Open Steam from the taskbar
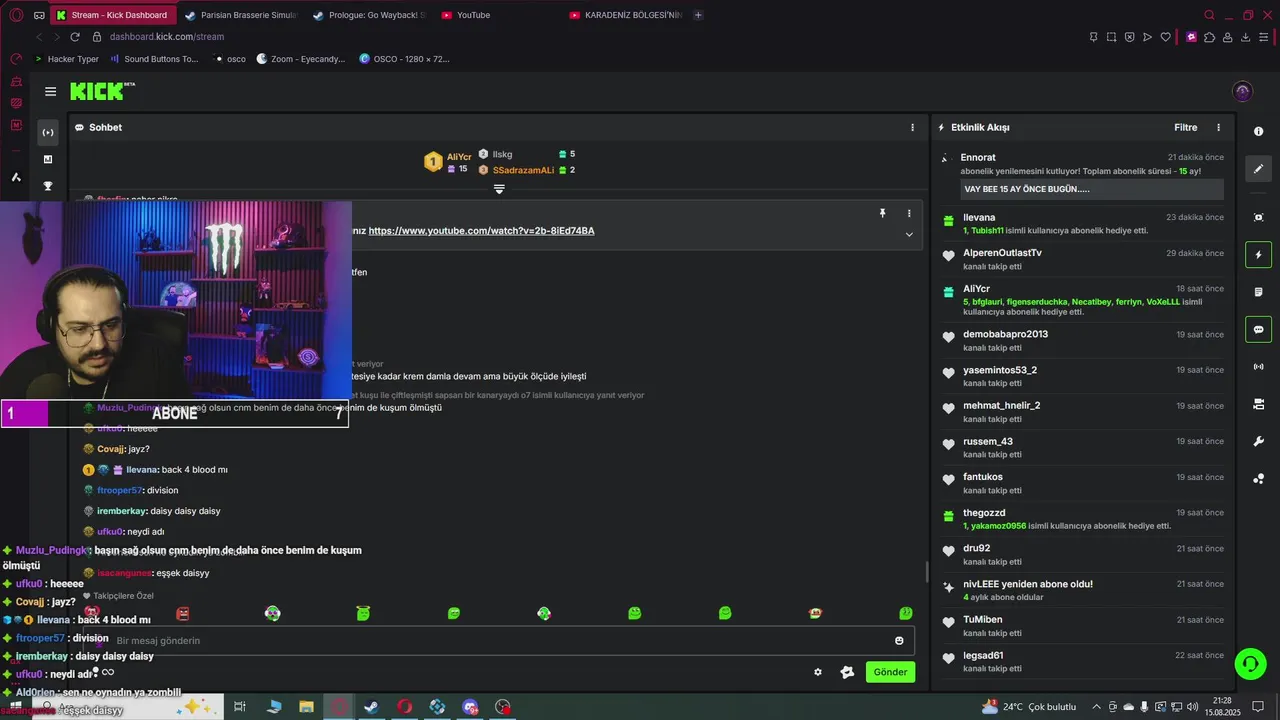The image size is (1280, 720). click(x=371, y=707)
